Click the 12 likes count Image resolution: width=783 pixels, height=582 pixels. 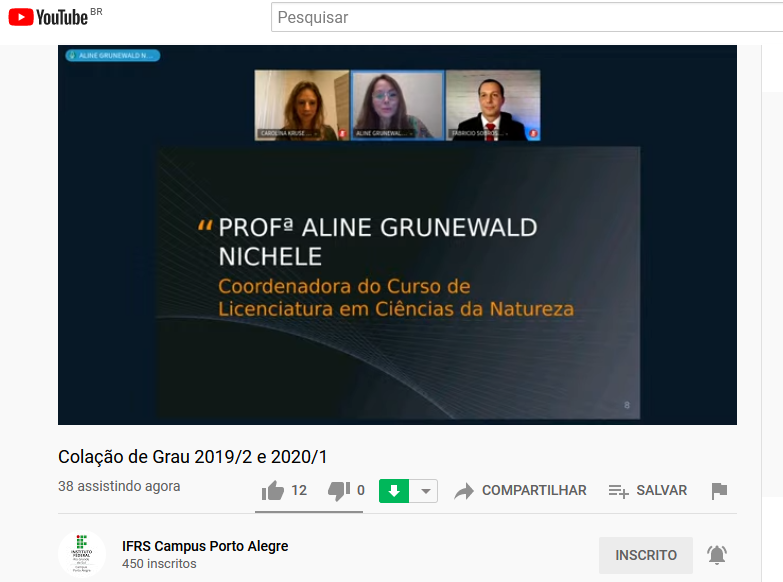[299, 490]
